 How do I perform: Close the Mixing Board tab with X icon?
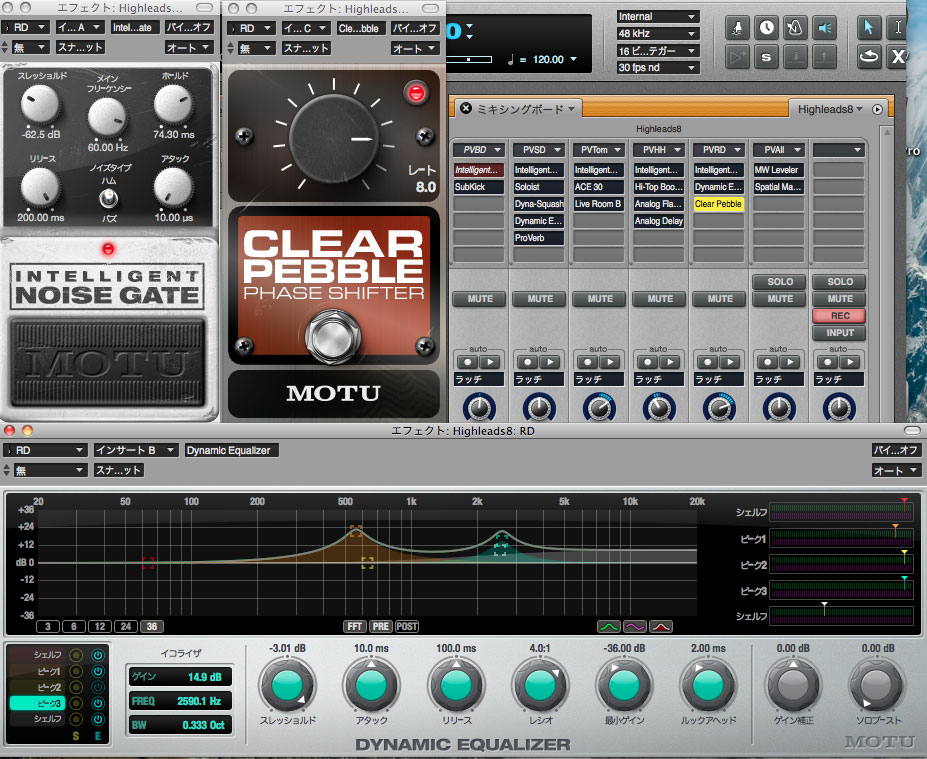pos(466,108)
